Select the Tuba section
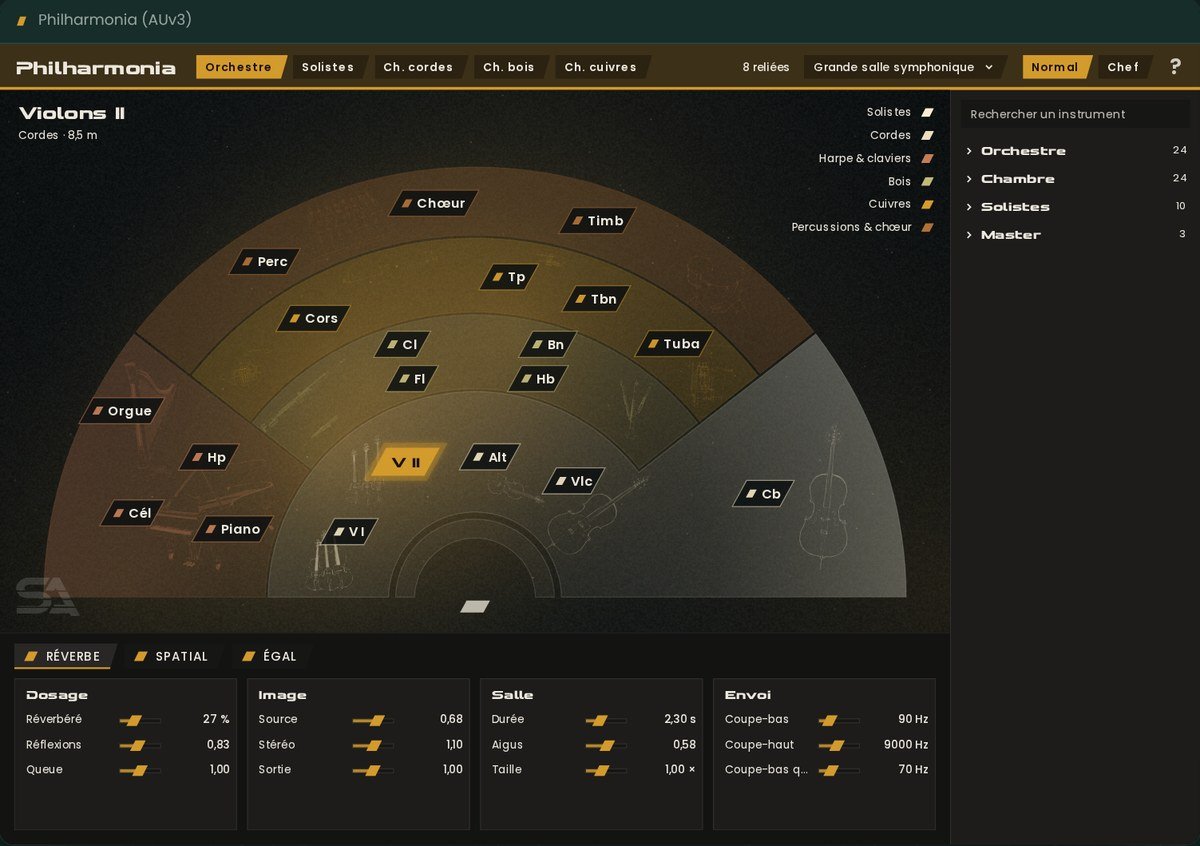This screenshot has width=1200, height=846. pyautogui.click(x=674, y=344)
